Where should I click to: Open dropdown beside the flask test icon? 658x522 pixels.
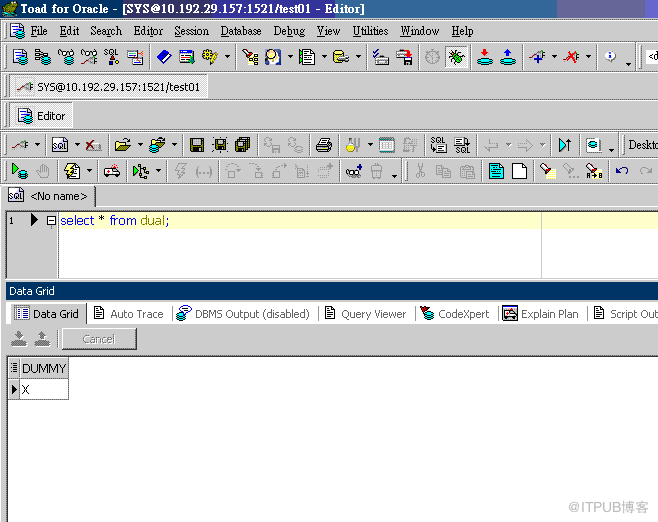(370, 145)
